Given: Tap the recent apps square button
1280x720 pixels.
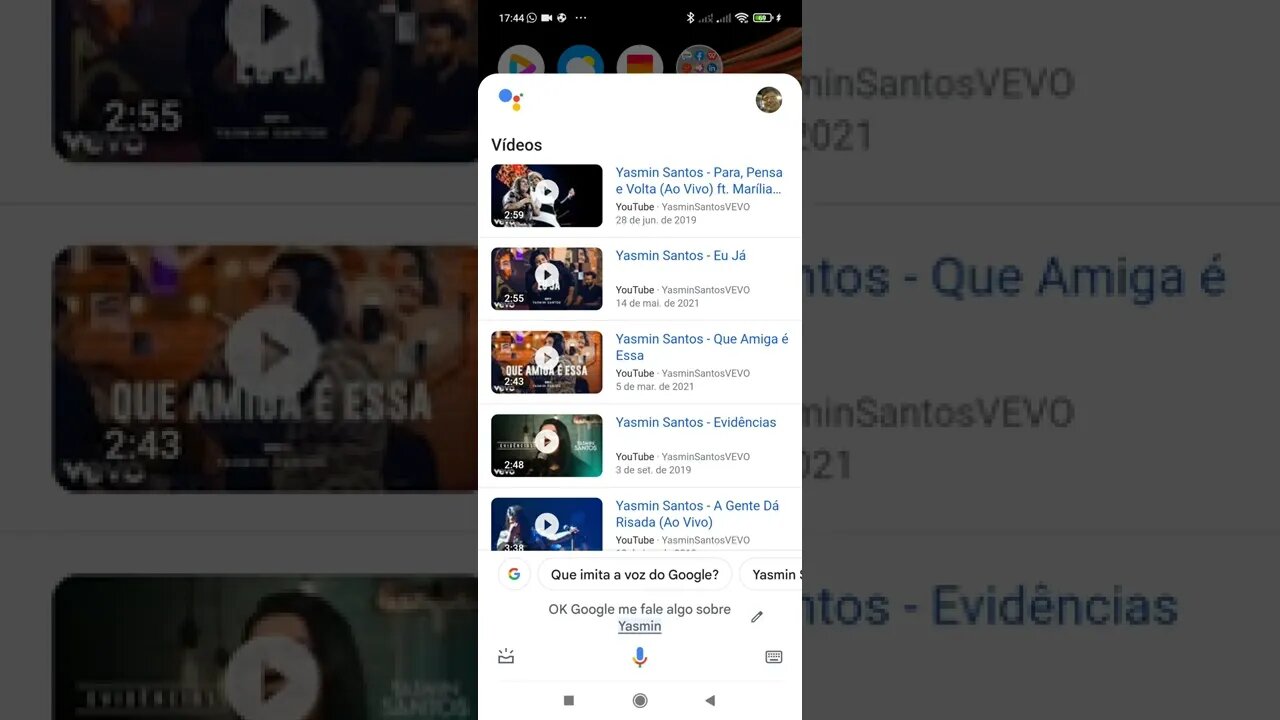Looking at the screenshot, I should pos(569,700).
